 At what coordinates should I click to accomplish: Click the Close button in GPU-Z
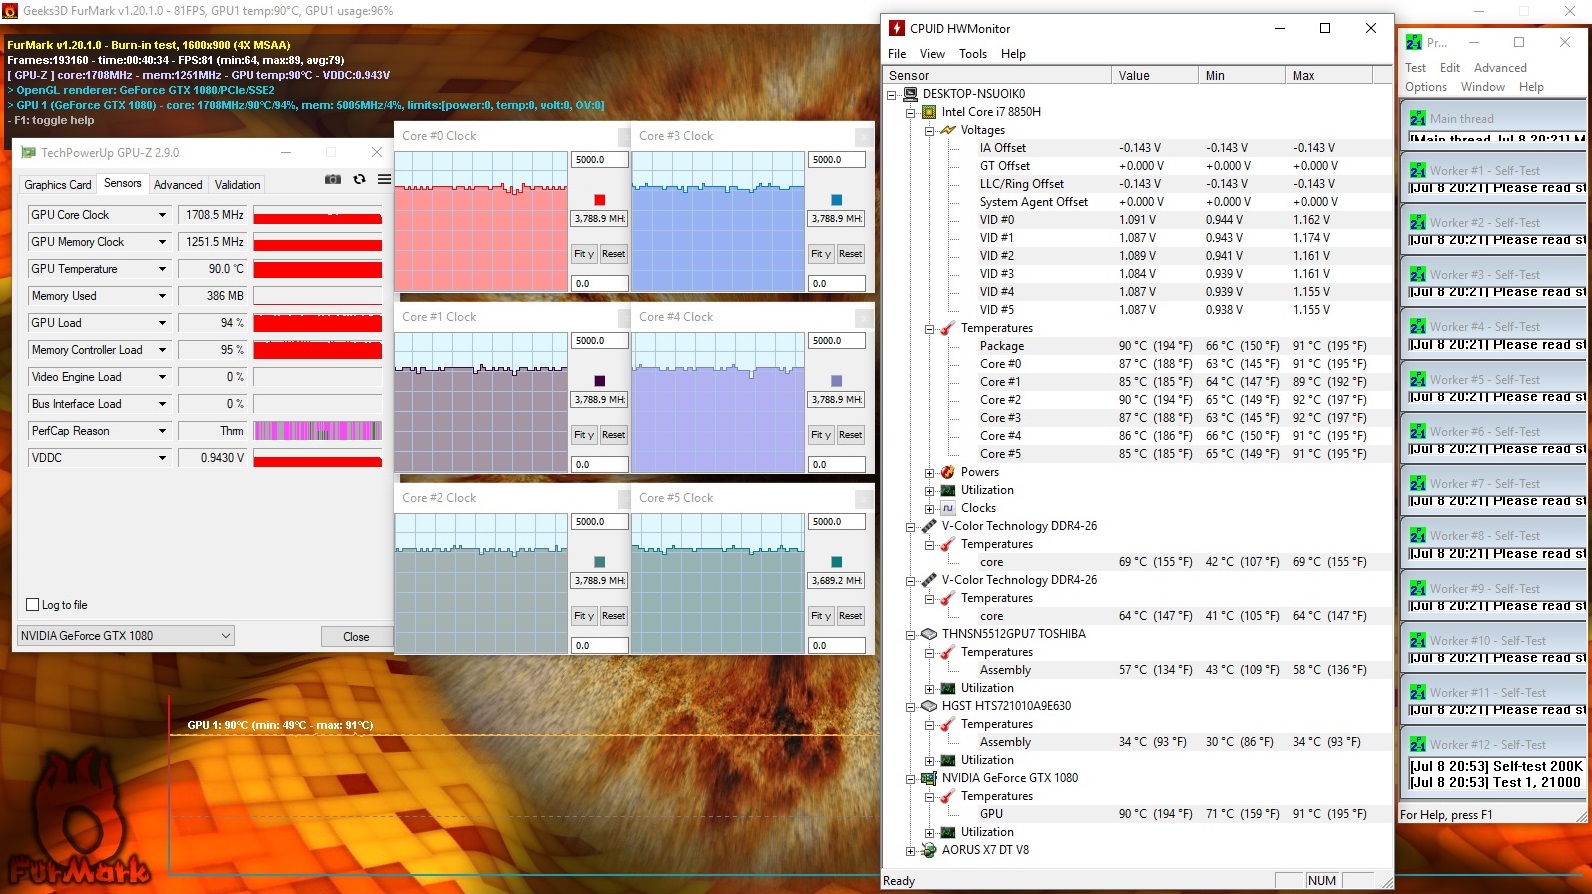tap(356, 637)
